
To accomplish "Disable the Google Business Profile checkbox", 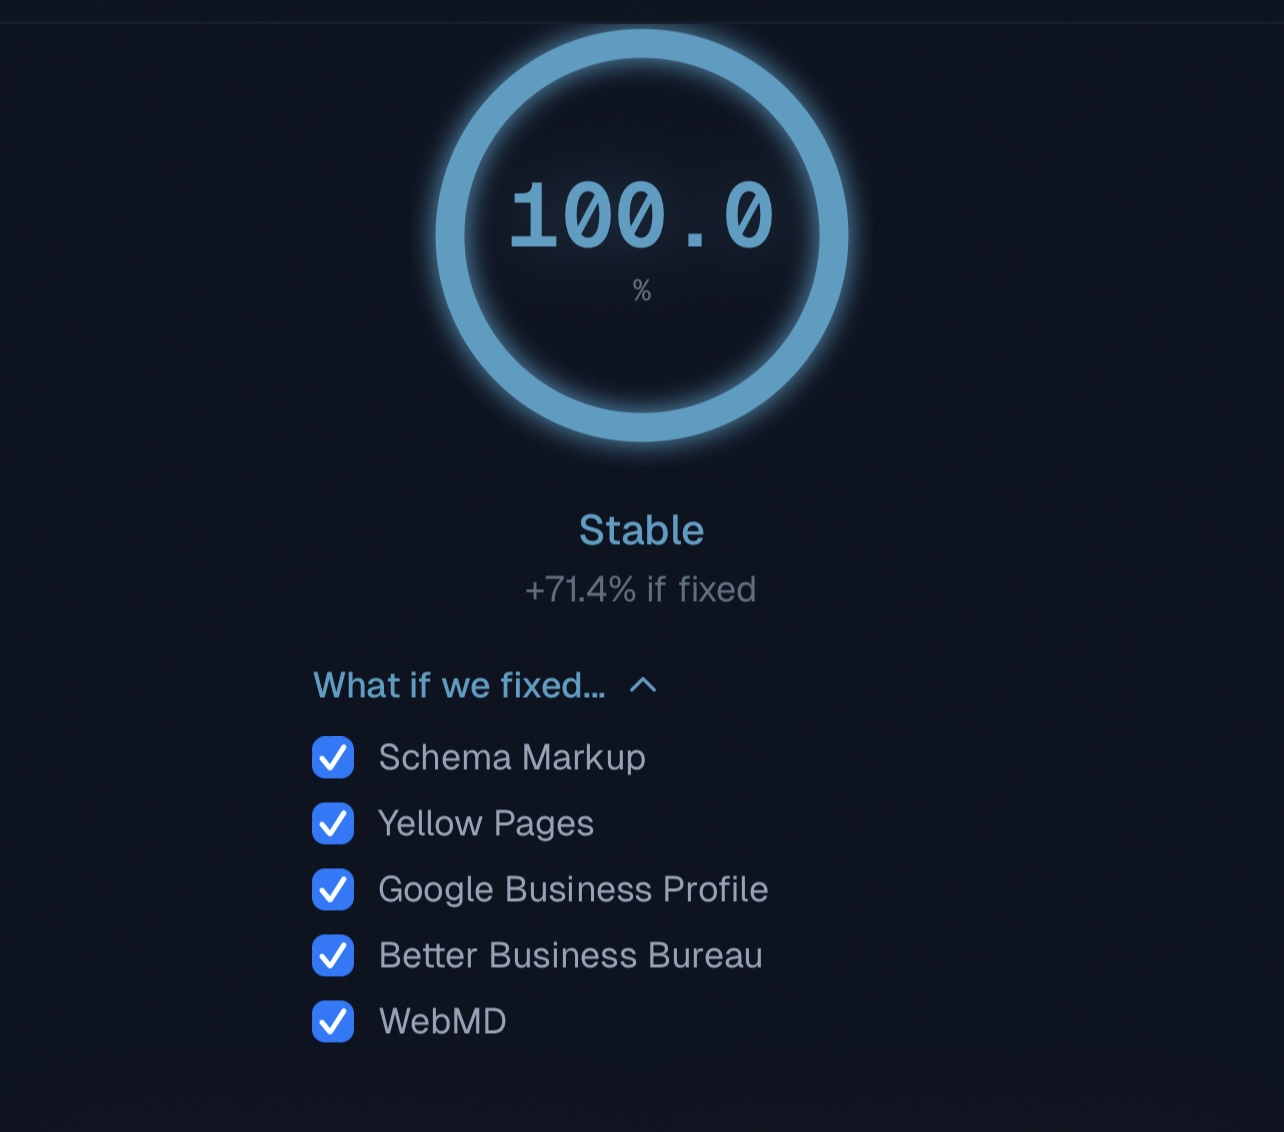I will (333, 889).
